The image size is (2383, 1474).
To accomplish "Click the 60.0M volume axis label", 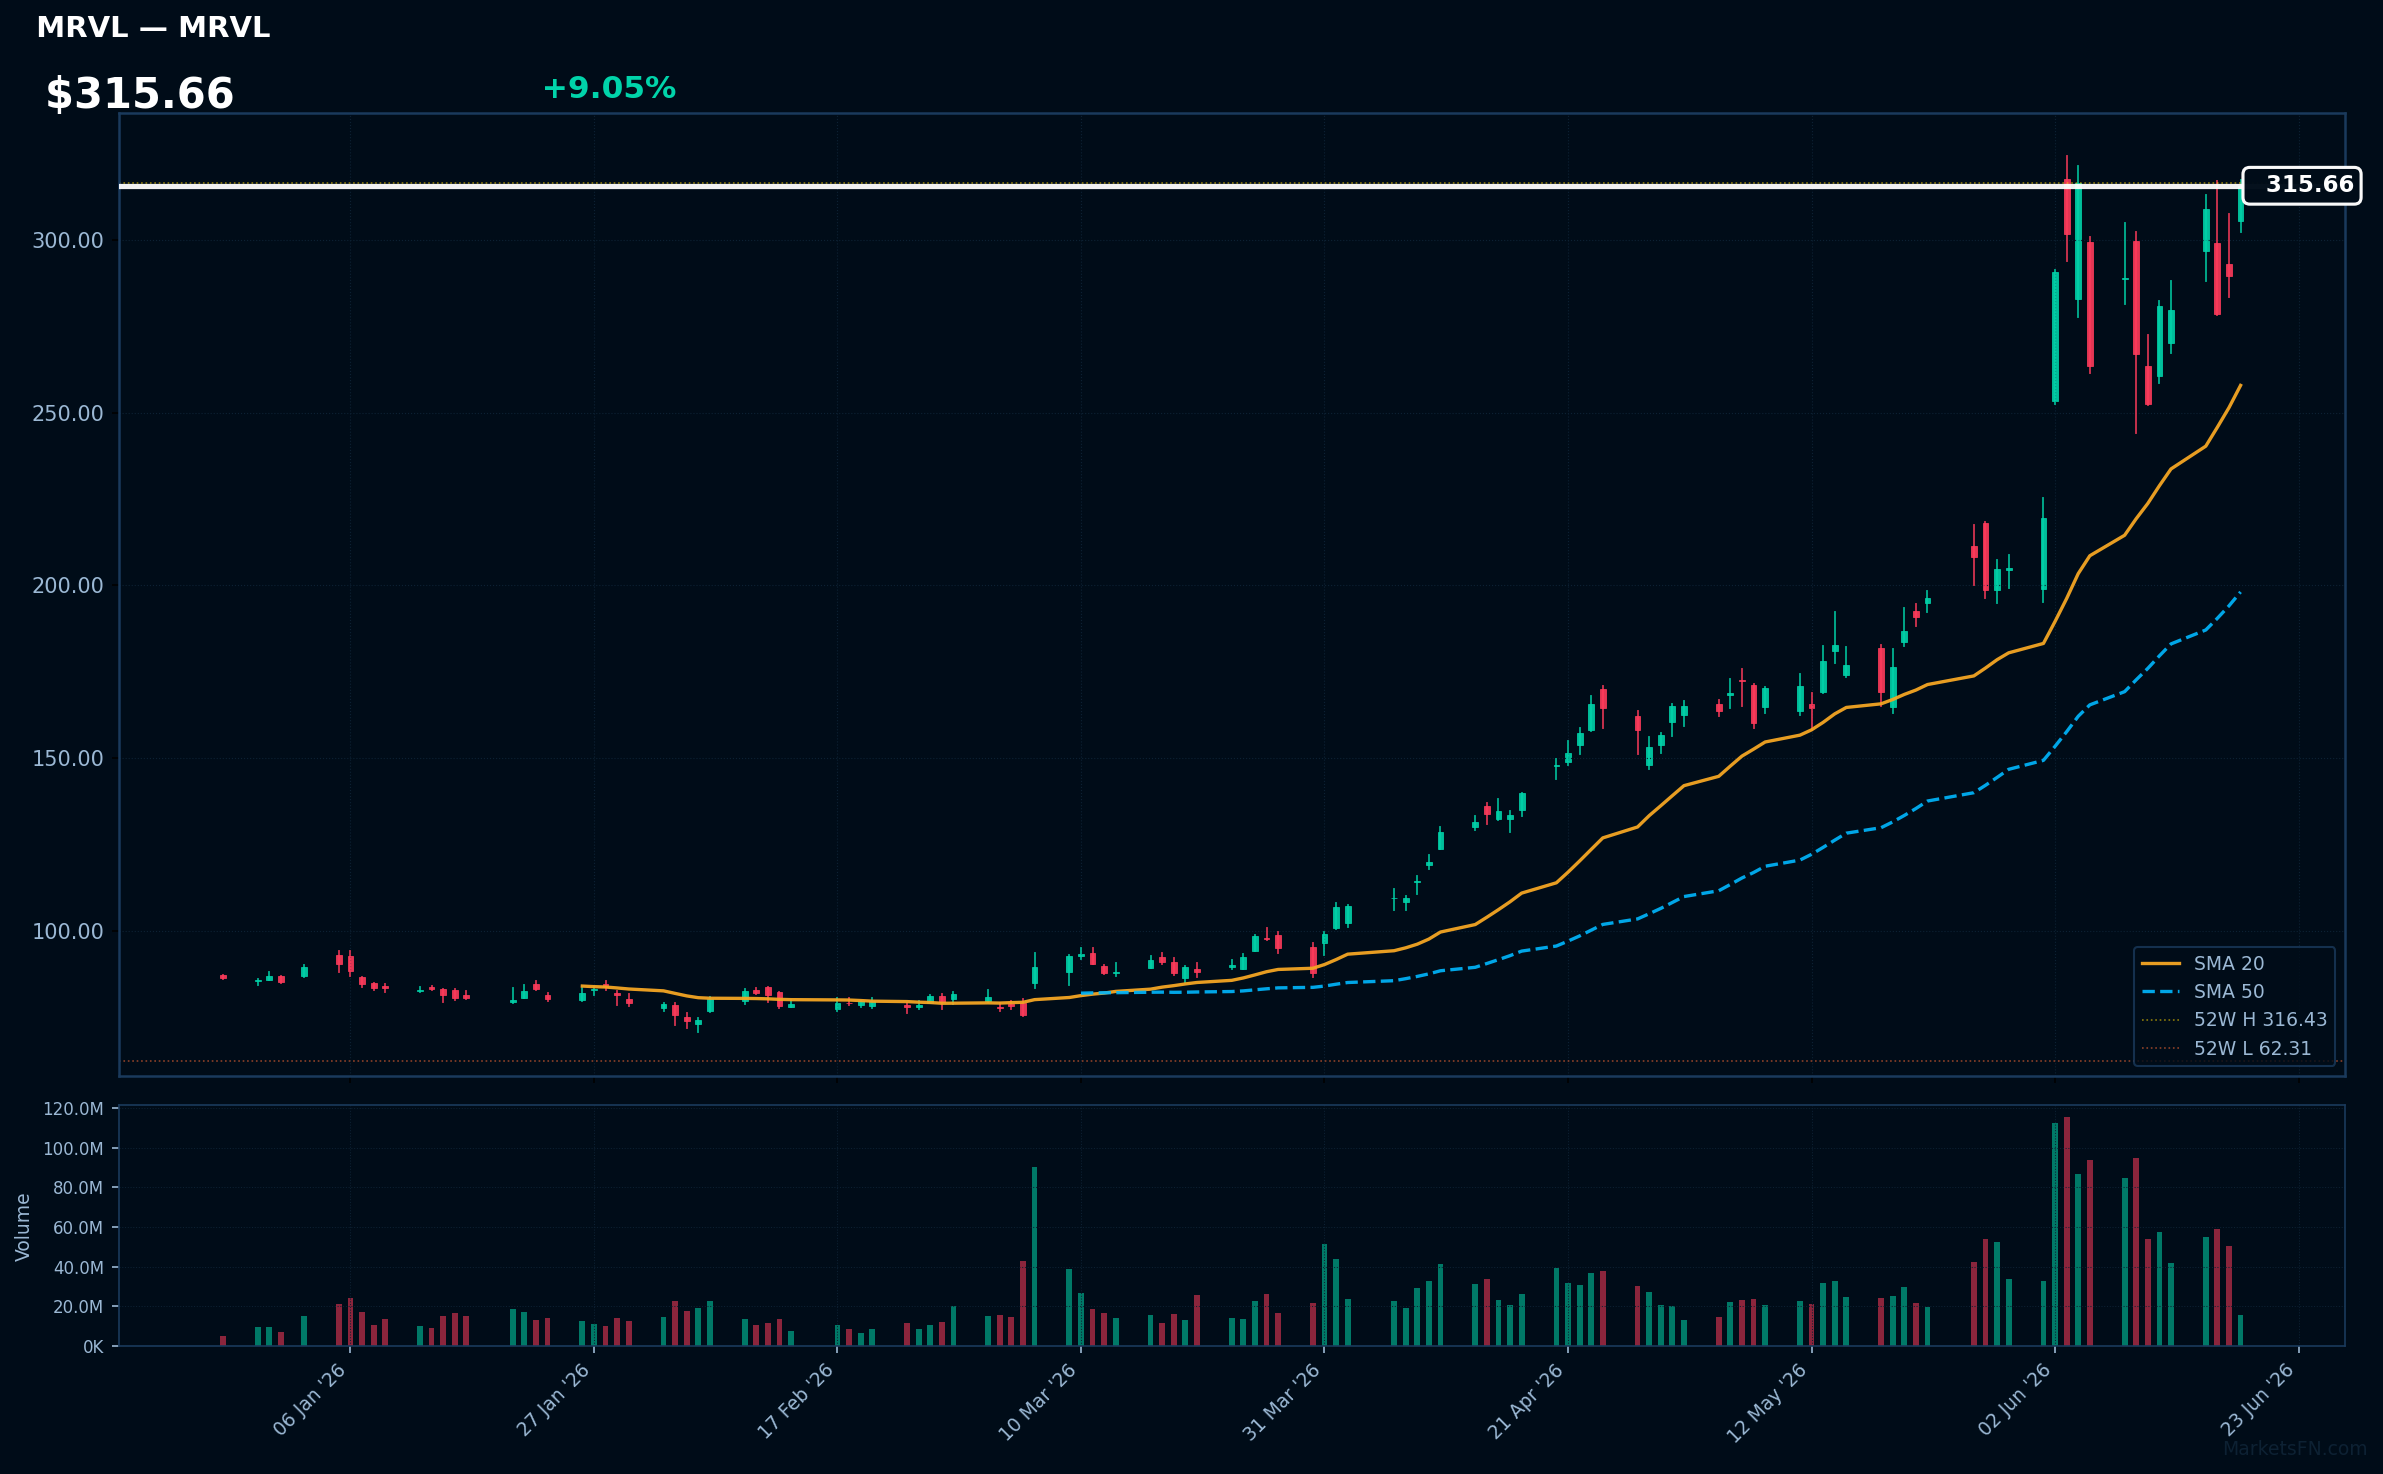I will tap(78, 1228).
